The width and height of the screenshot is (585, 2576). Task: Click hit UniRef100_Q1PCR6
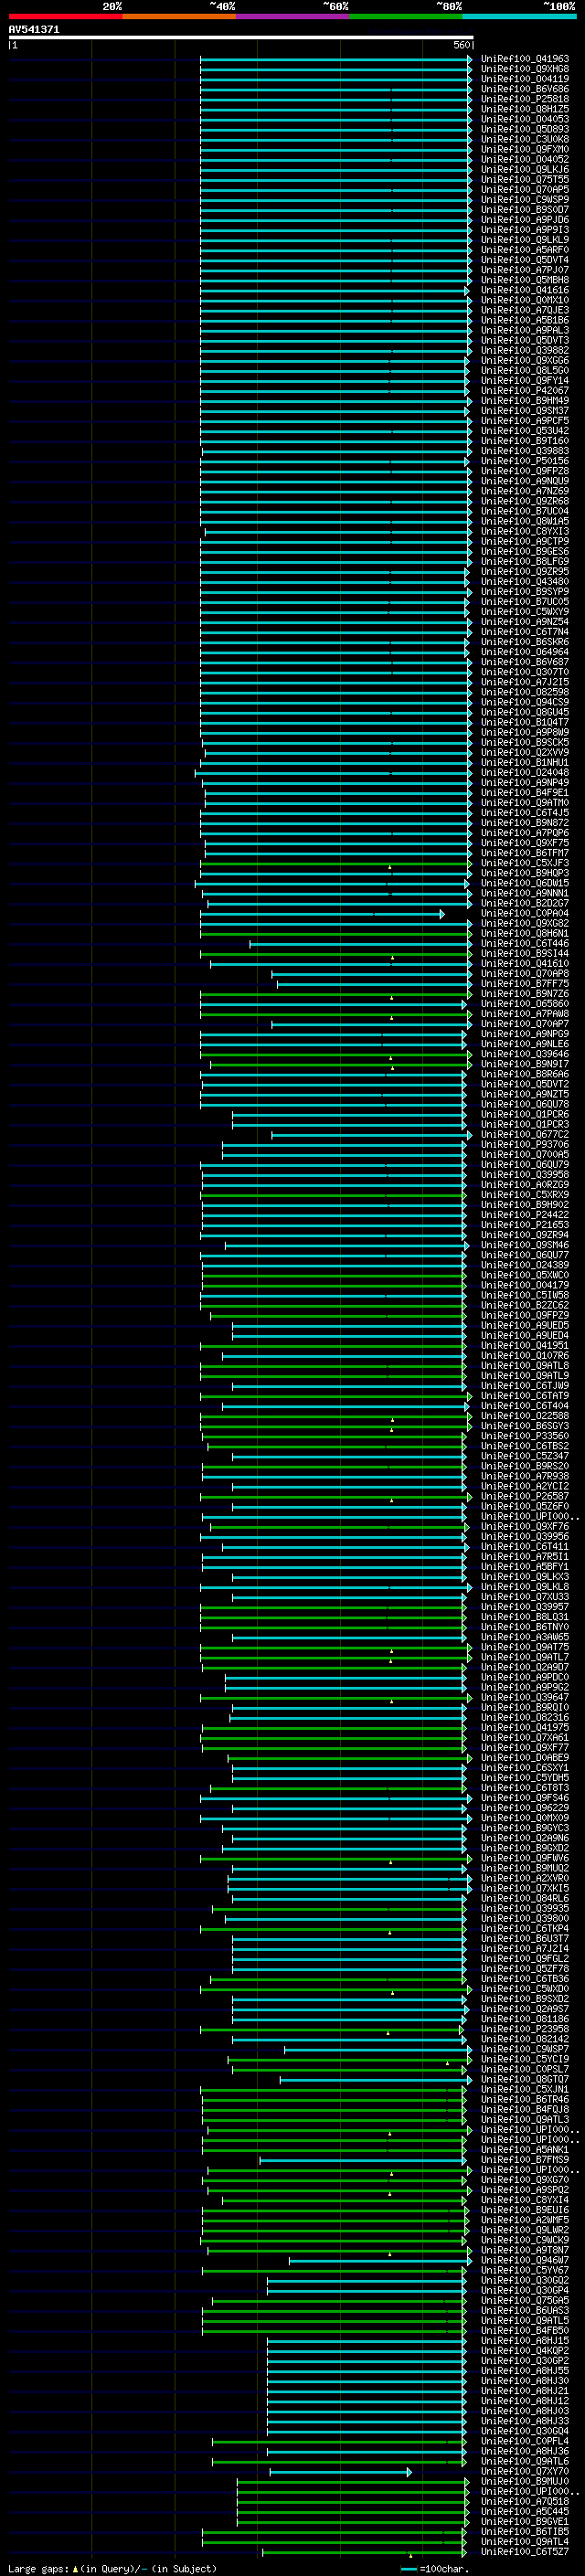tap(525, 1115)
